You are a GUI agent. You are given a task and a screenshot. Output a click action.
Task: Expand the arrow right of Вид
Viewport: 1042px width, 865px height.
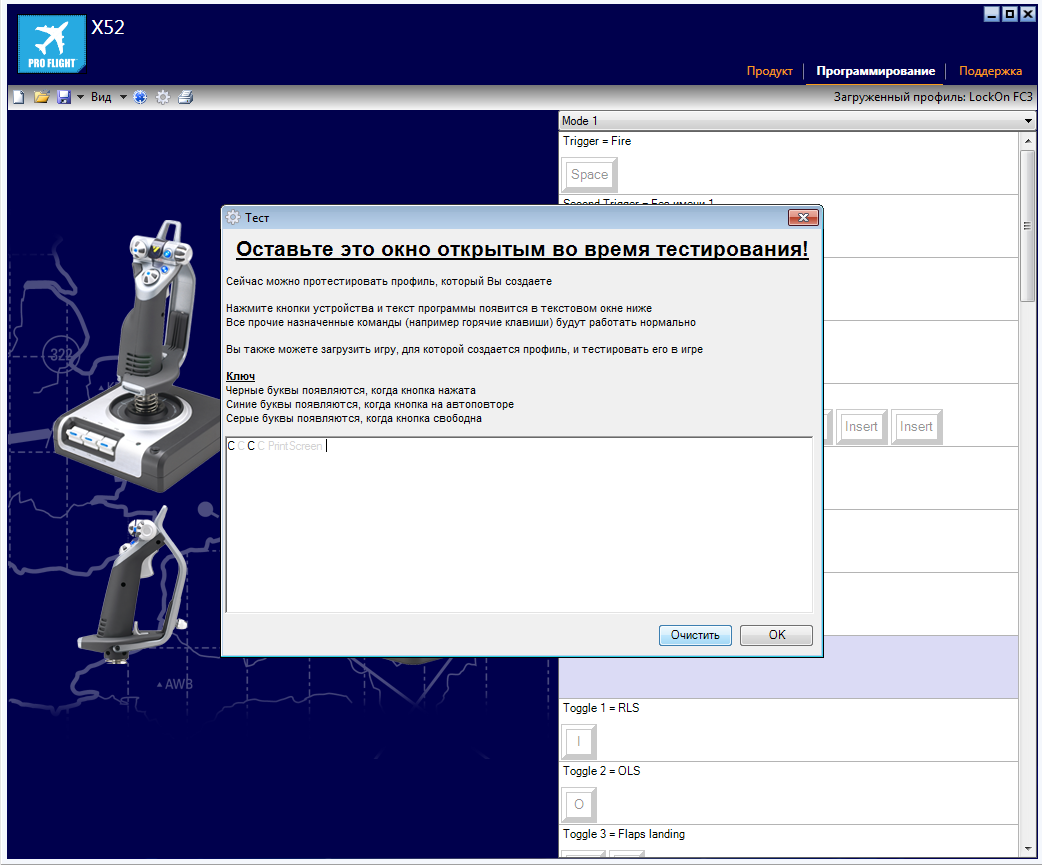(x=123, y=98)
